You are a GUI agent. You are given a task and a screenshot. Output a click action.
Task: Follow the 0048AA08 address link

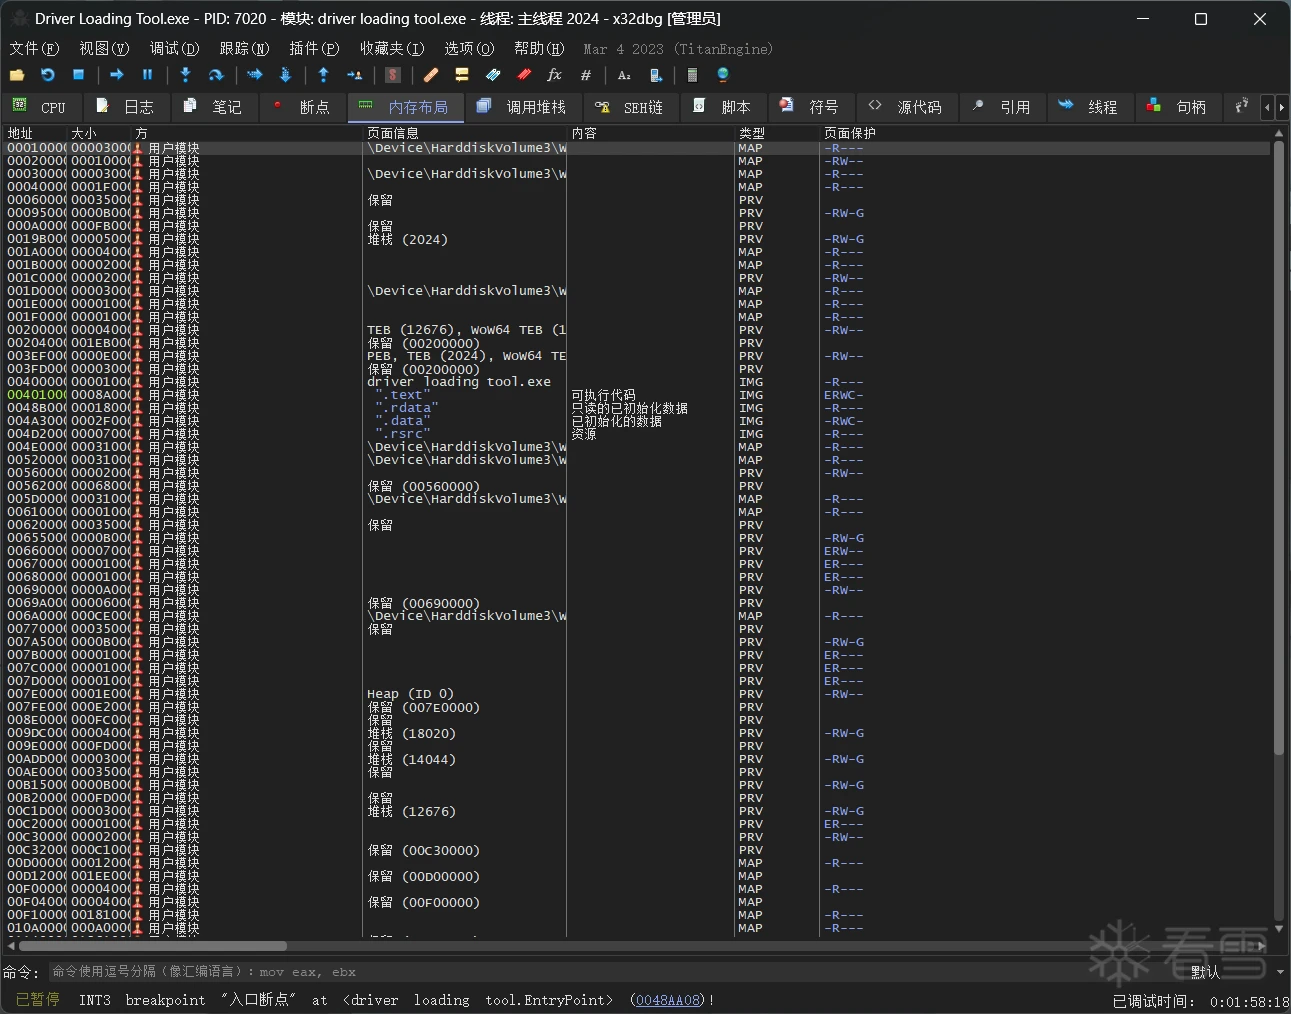(x=667, y=1000)
